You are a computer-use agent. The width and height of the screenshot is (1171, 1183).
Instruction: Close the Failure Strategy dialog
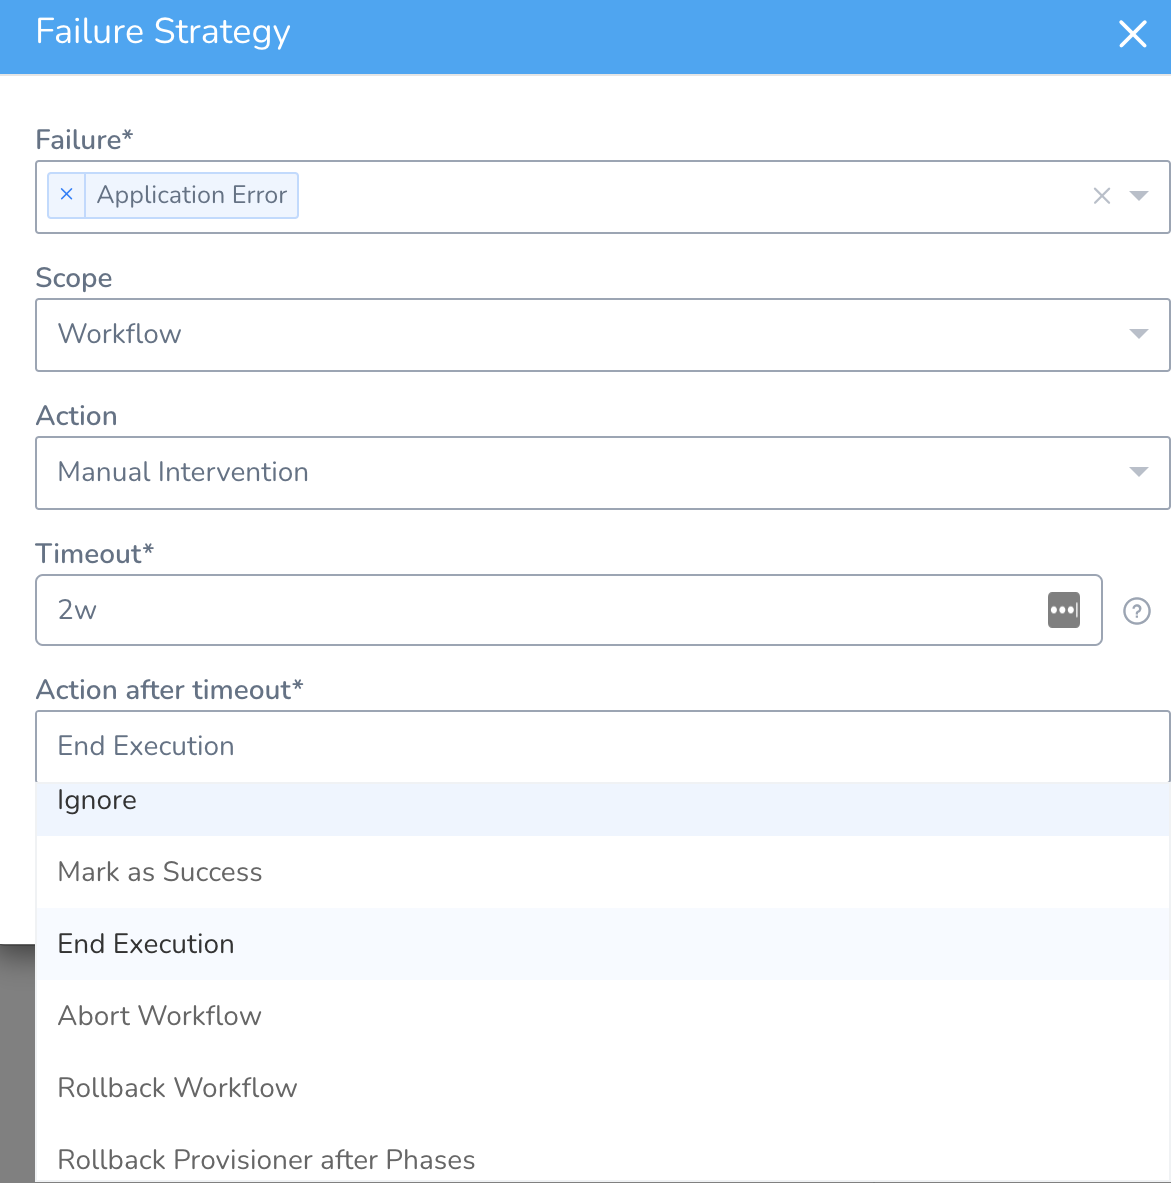tap(1133, 34)
